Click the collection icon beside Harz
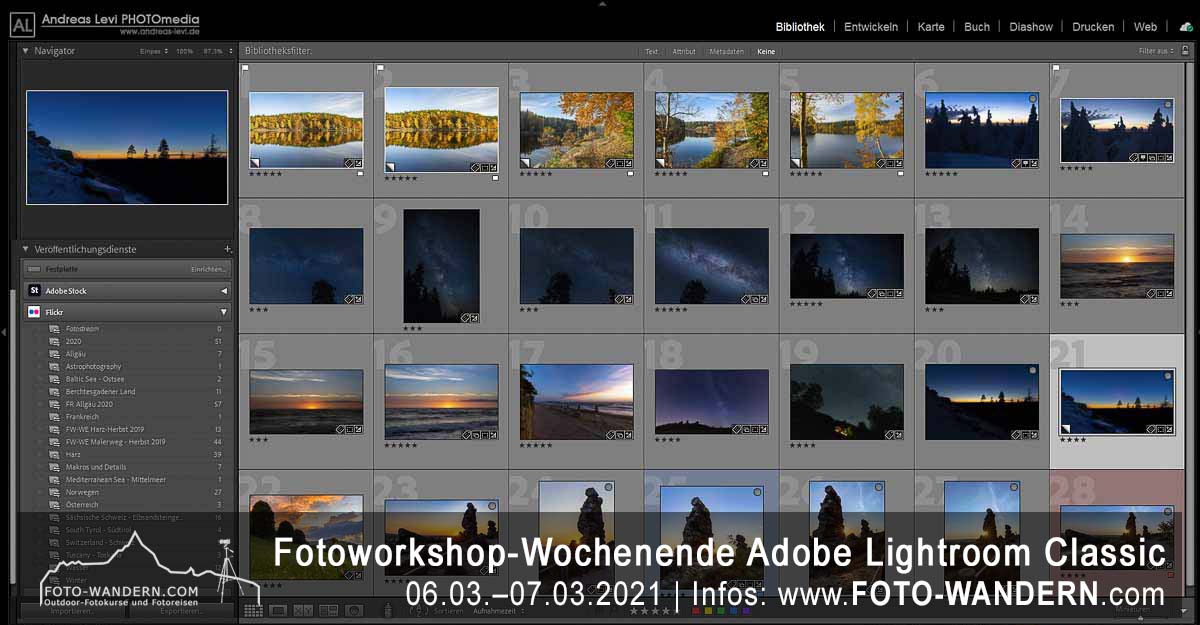 (55, 454)
